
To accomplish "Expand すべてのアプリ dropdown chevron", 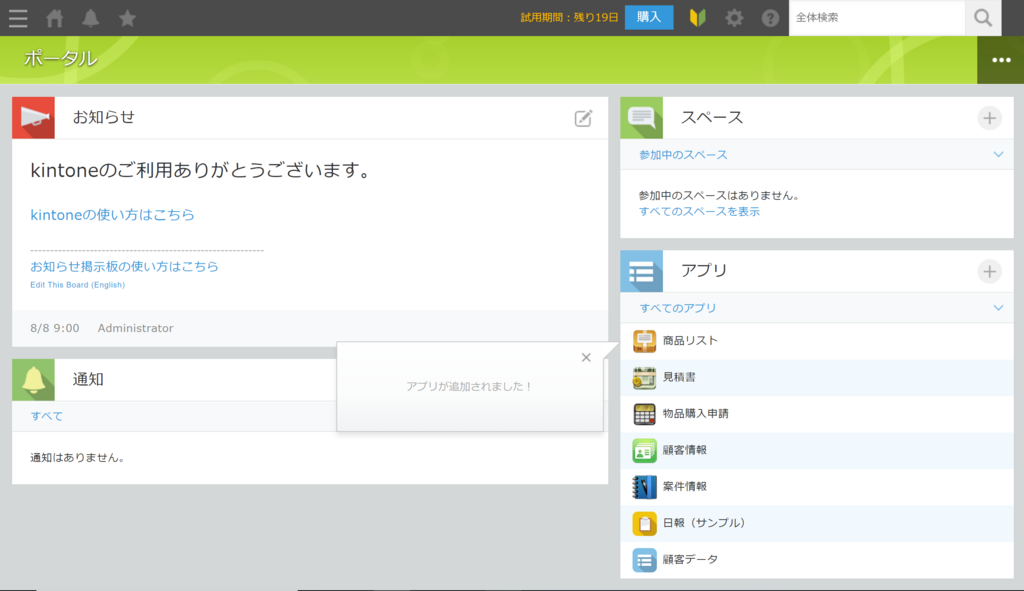I will point(998,308).
